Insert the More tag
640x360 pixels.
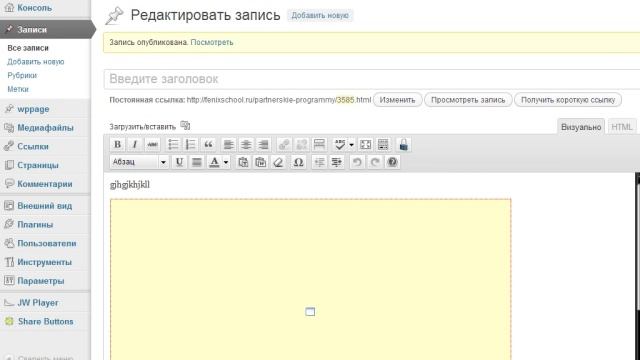pyautogui.click(x=319, y=144)
